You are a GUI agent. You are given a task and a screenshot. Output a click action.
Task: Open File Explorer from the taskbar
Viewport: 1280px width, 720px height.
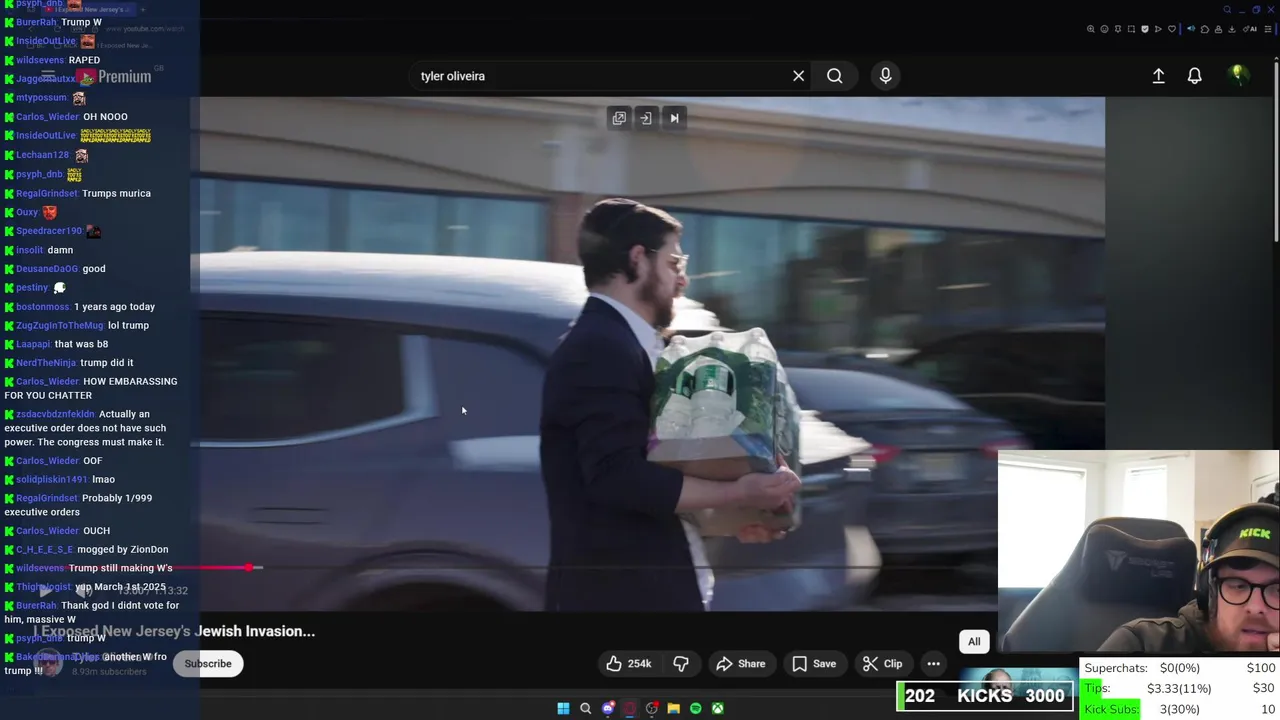click(674, 709)
